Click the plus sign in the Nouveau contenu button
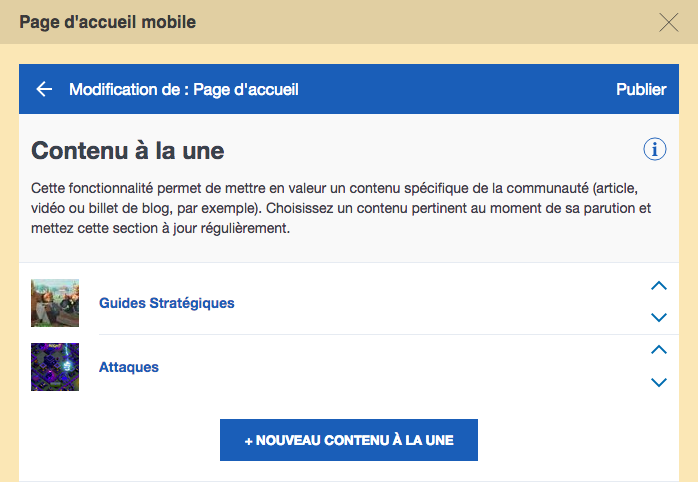698x482 pixels. click(249, 441)
